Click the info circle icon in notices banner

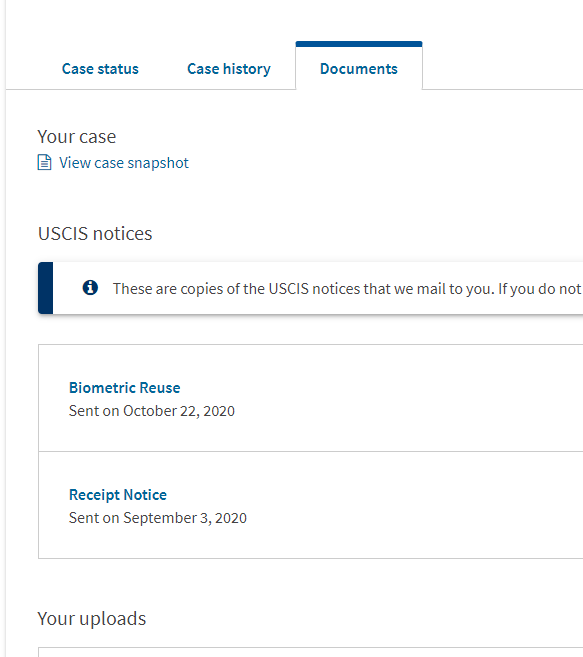[90, 288]
